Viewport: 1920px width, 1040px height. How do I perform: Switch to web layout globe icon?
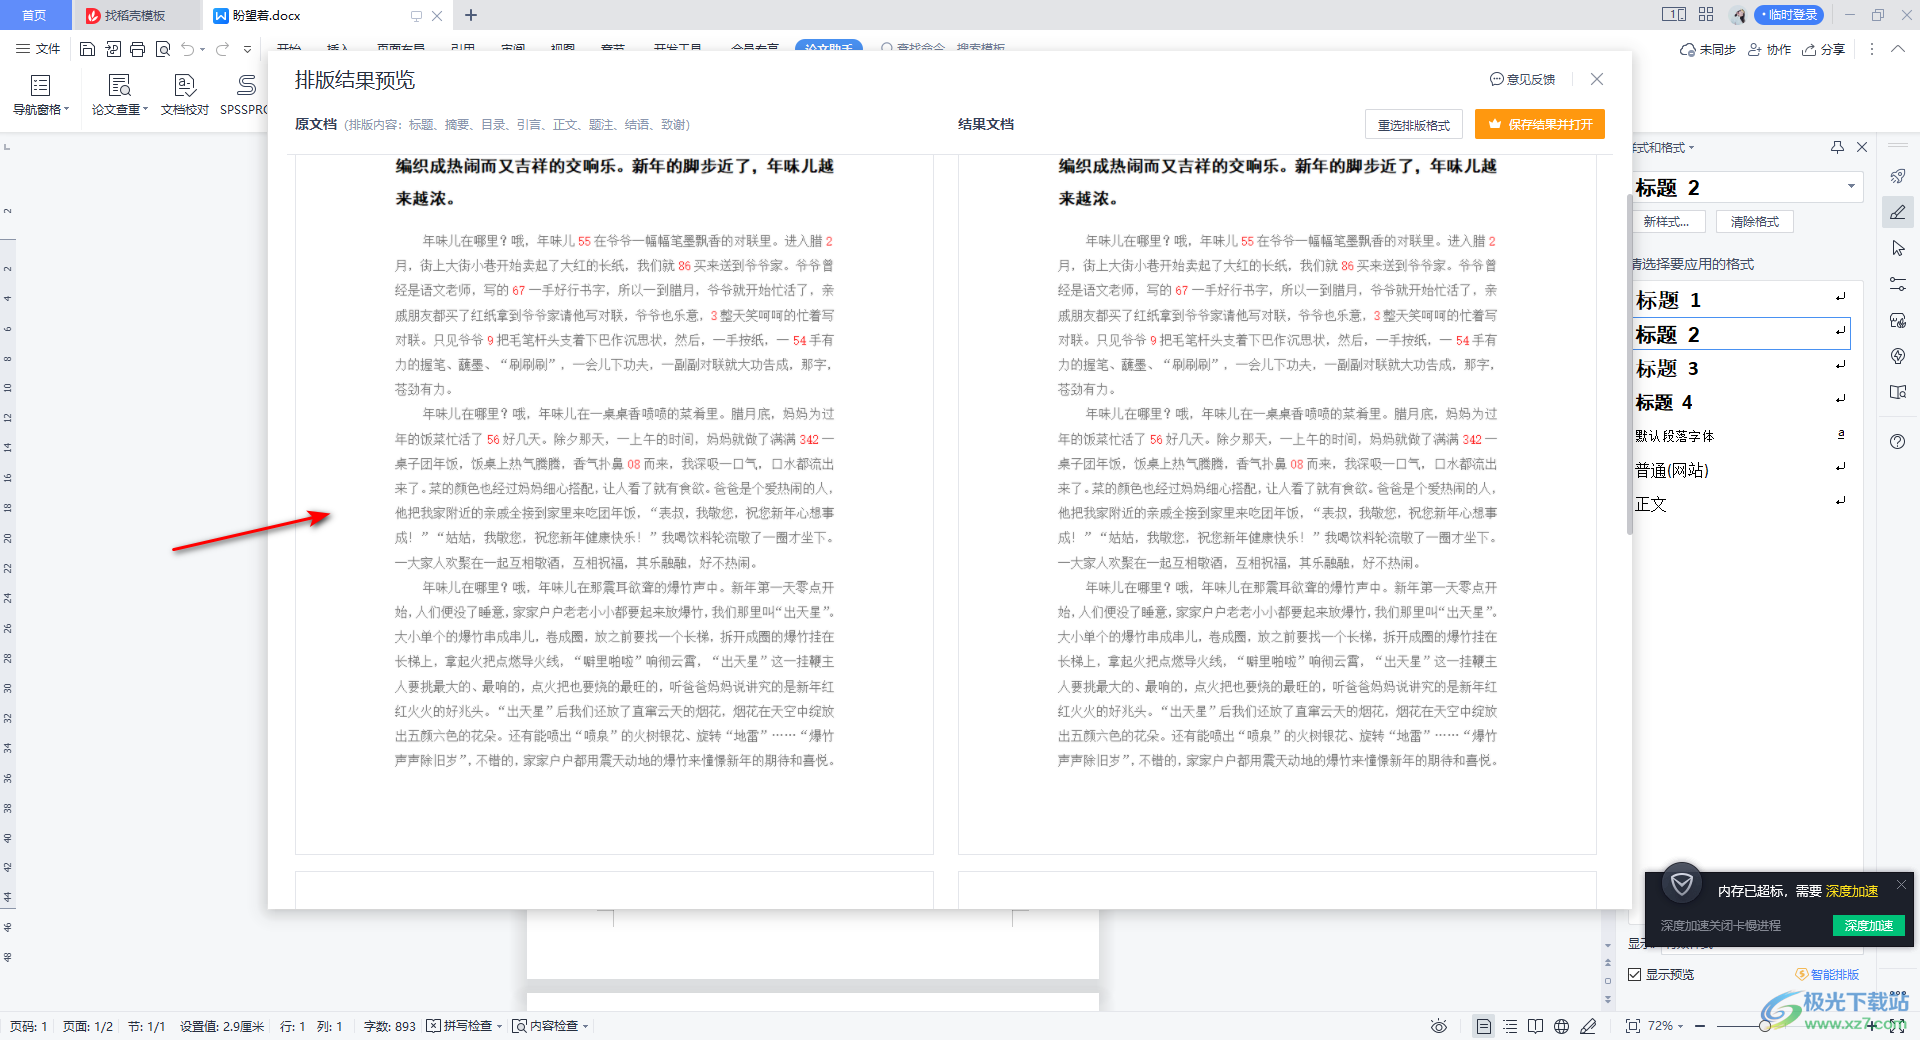point(1561,1026)
